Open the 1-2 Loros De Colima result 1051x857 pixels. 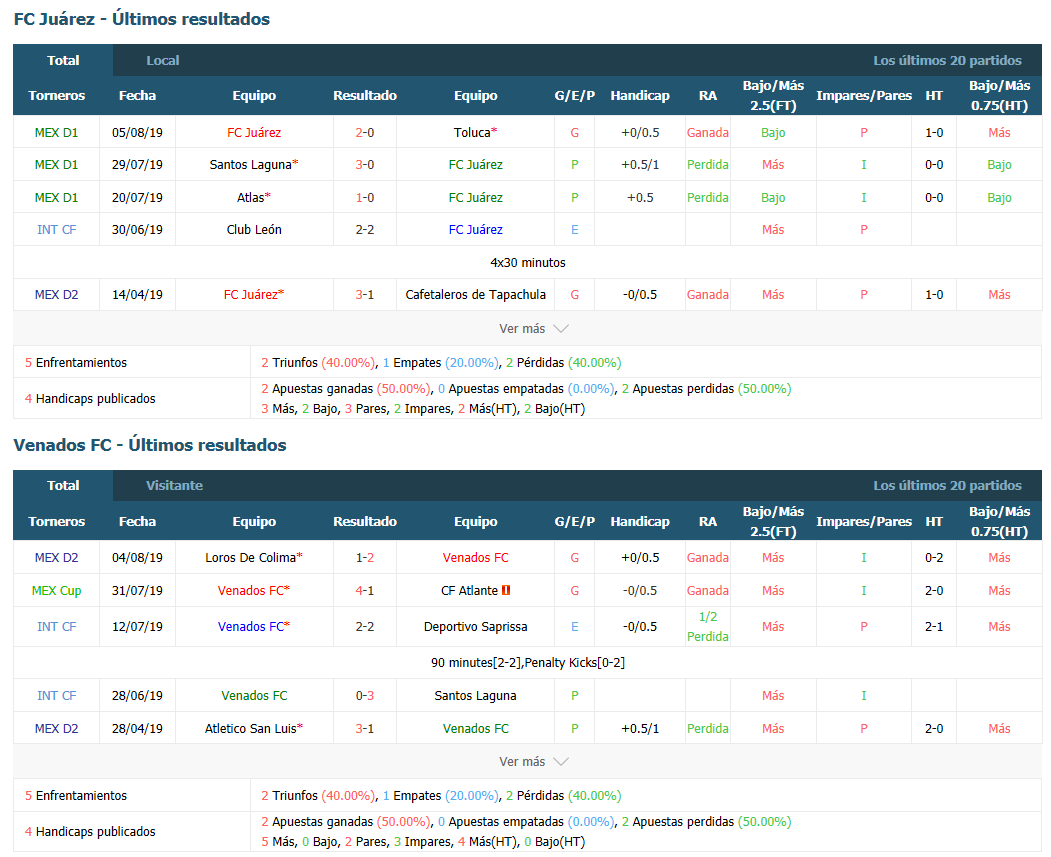click(x=365, y=557)
